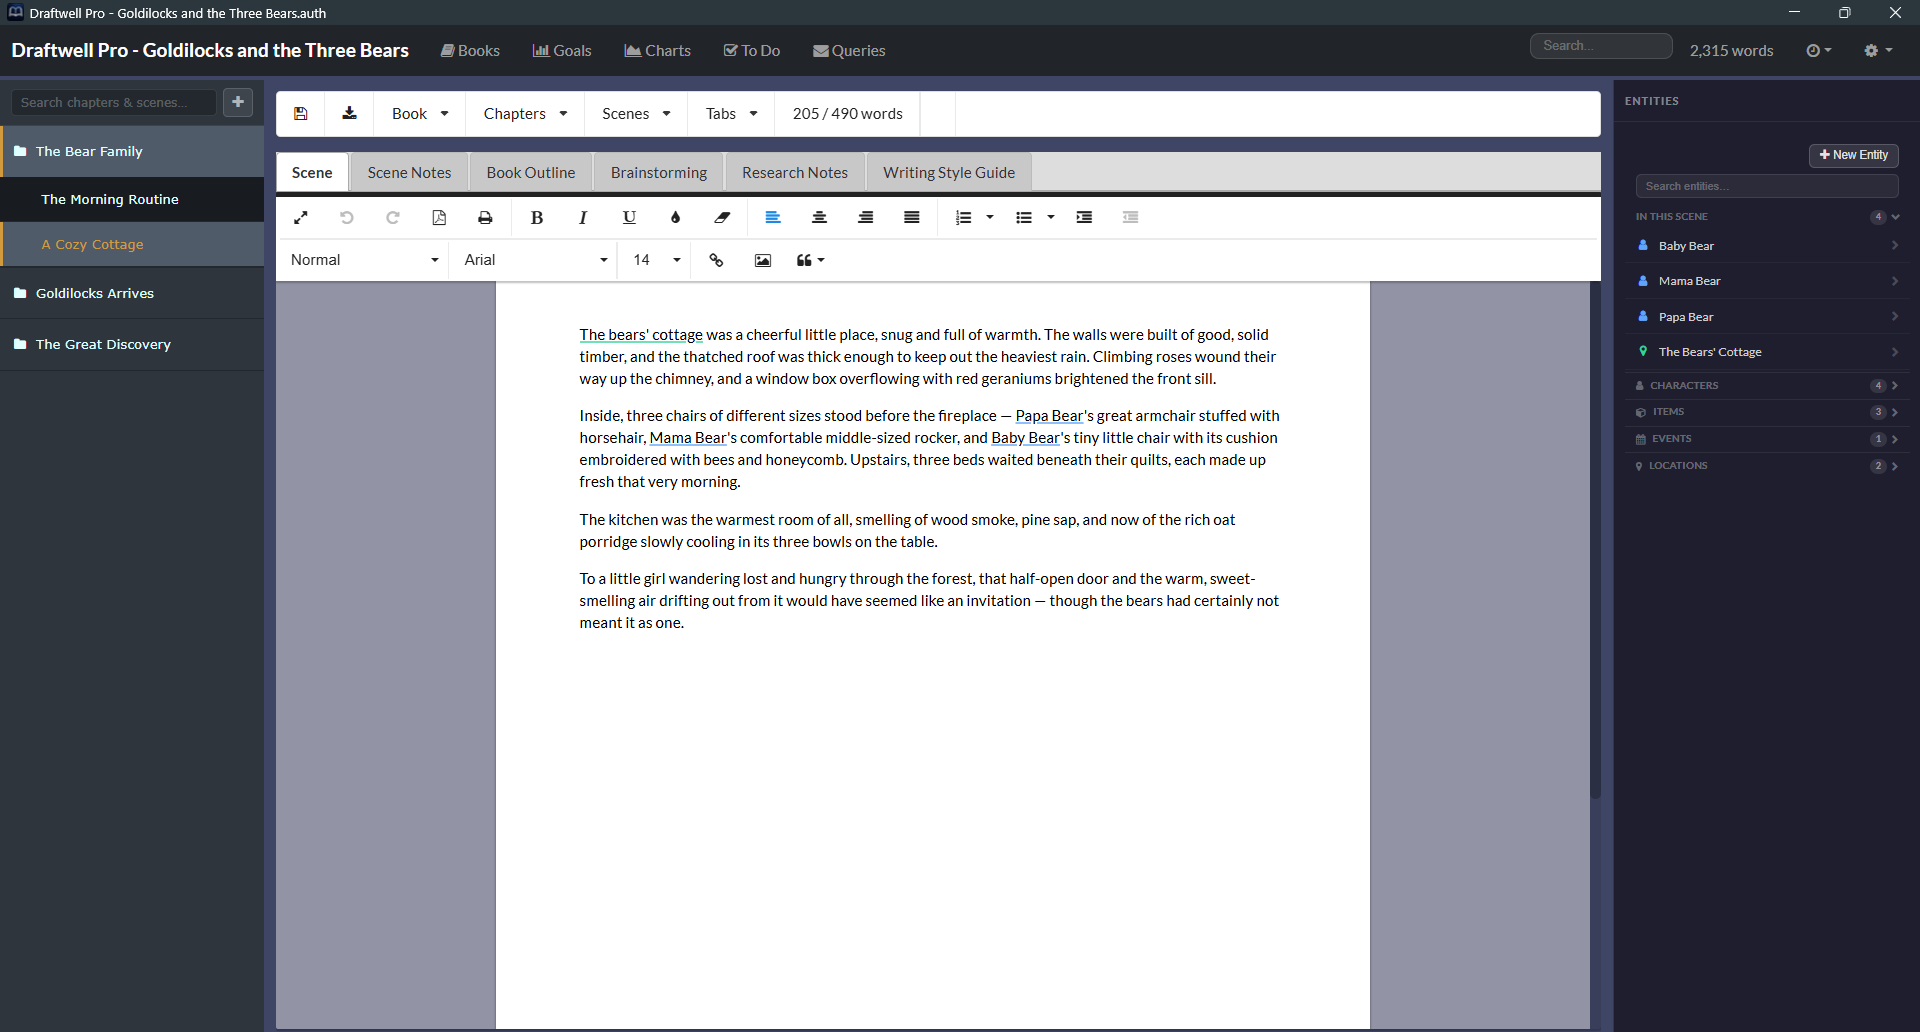Justify the text

coord(912,217)
